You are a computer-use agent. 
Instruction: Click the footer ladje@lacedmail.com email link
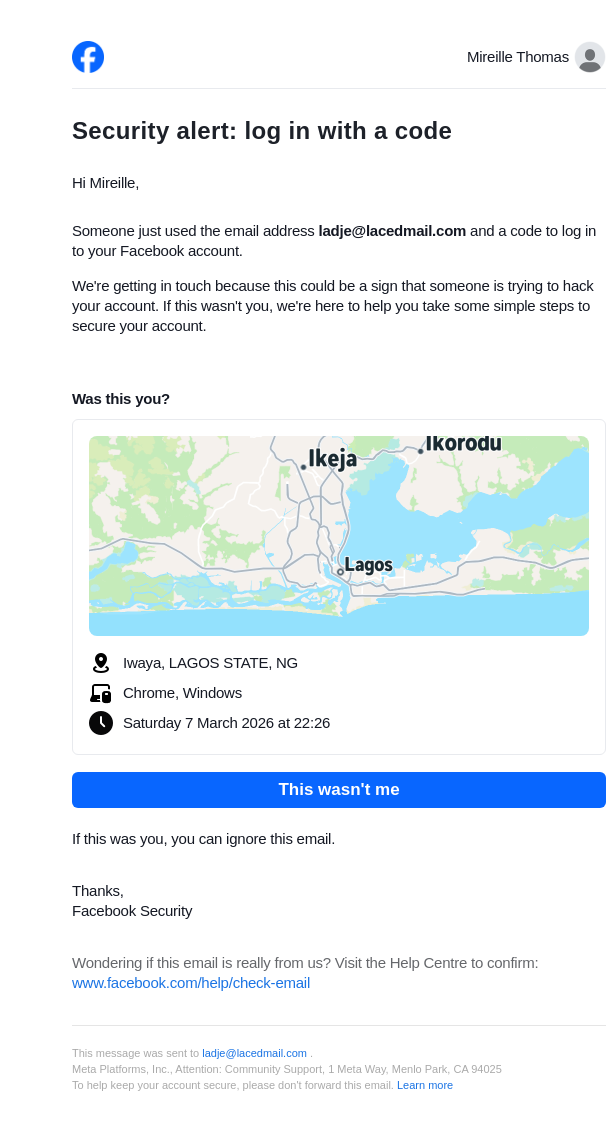(x=254, y=1053)
